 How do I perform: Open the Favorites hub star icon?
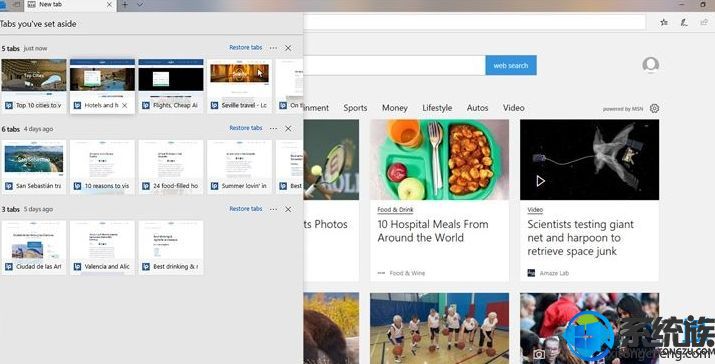click(x=664, y=22)
